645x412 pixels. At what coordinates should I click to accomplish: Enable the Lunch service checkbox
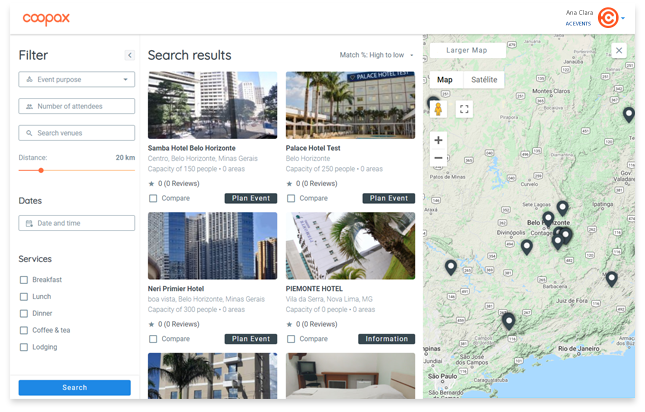click(x=24, y=296)
